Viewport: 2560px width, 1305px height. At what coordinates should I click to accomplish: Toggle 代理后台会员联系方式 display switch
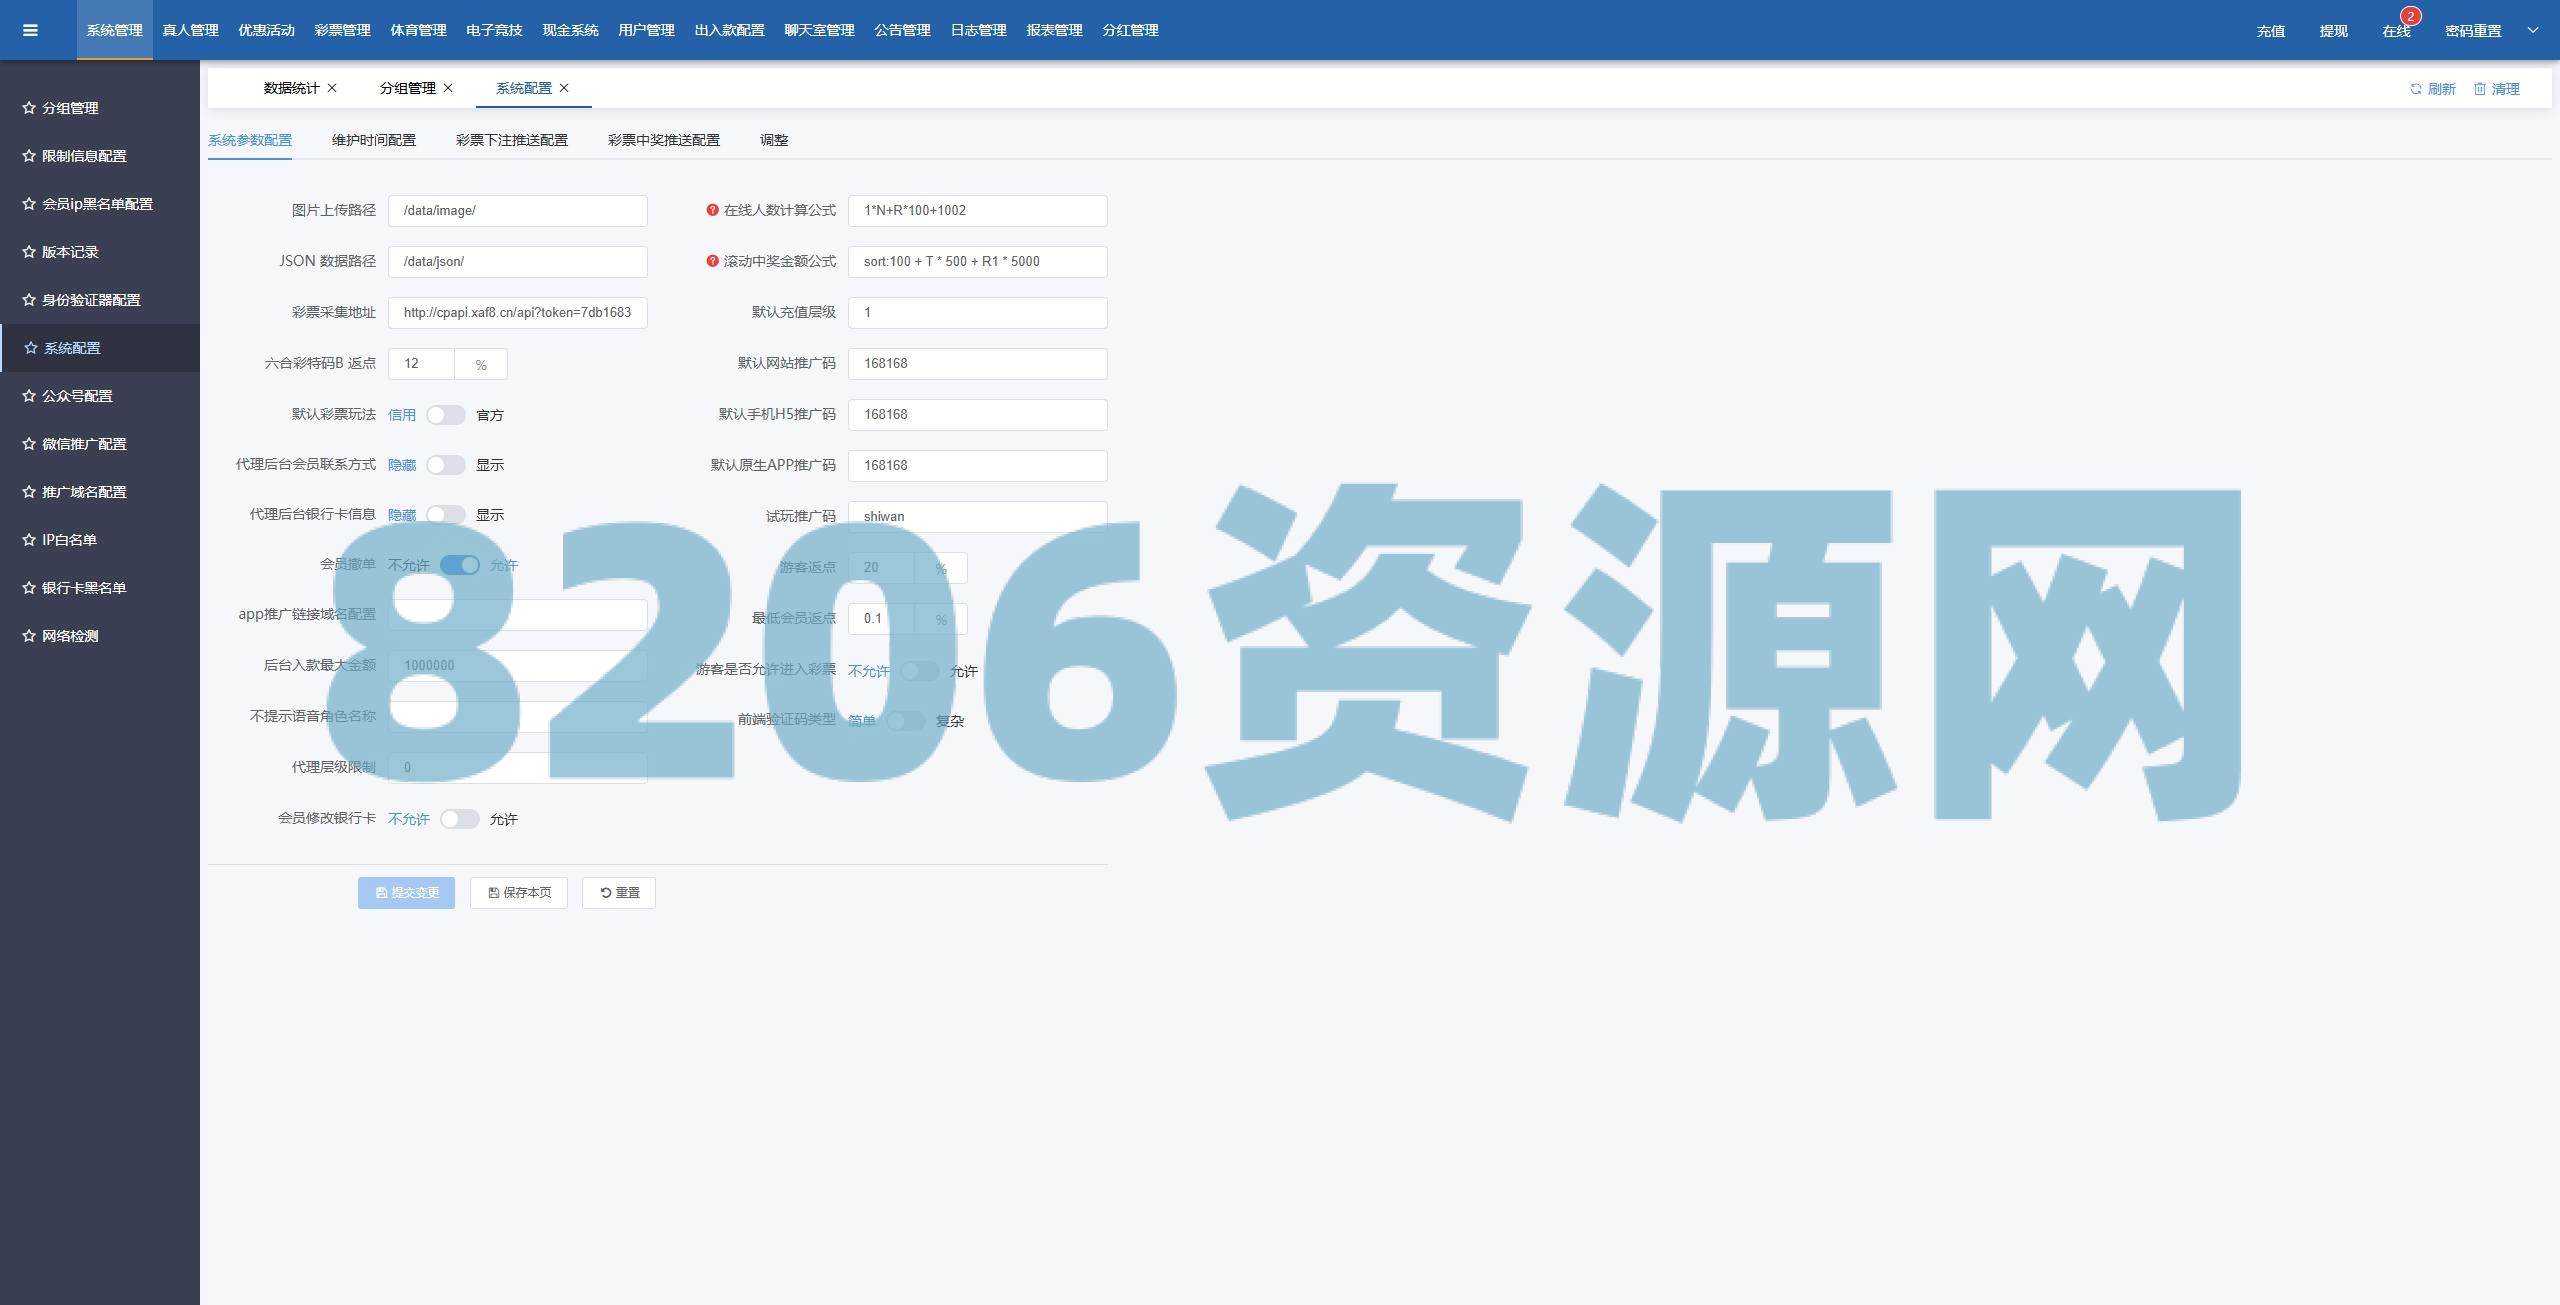click(446, 465)
